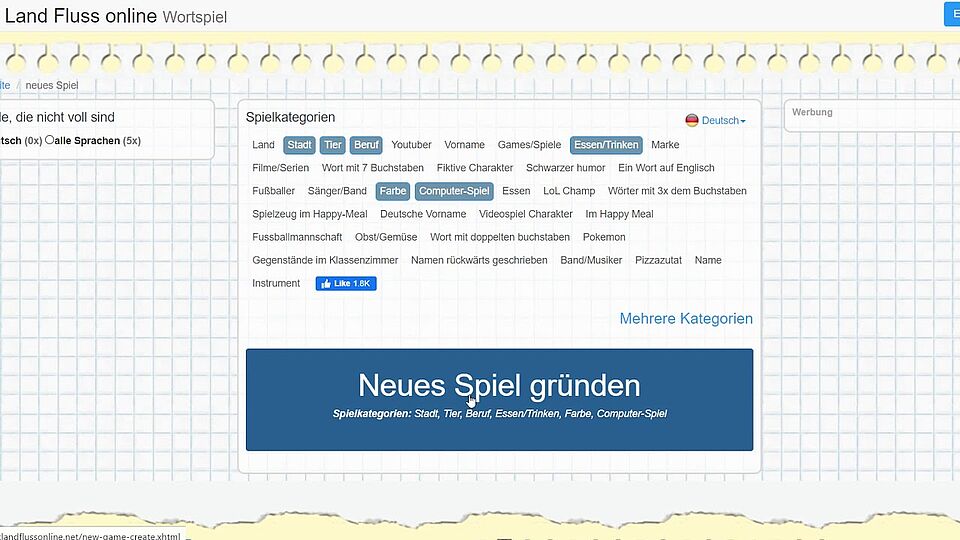
Task: Click the 'neues Spiel' breadcrumb
Action: tap(52, 85)
